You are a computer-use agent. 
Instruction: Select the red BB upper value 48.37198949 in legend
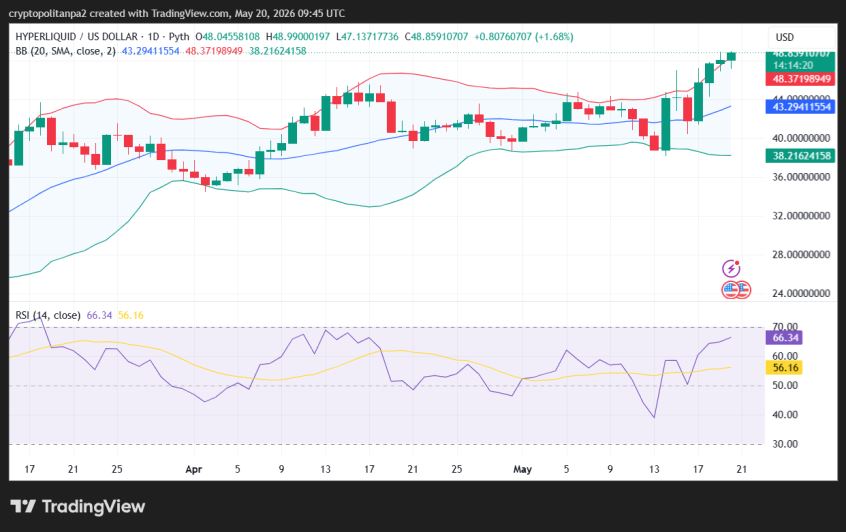pyautogui.click(x=214, y=51)
